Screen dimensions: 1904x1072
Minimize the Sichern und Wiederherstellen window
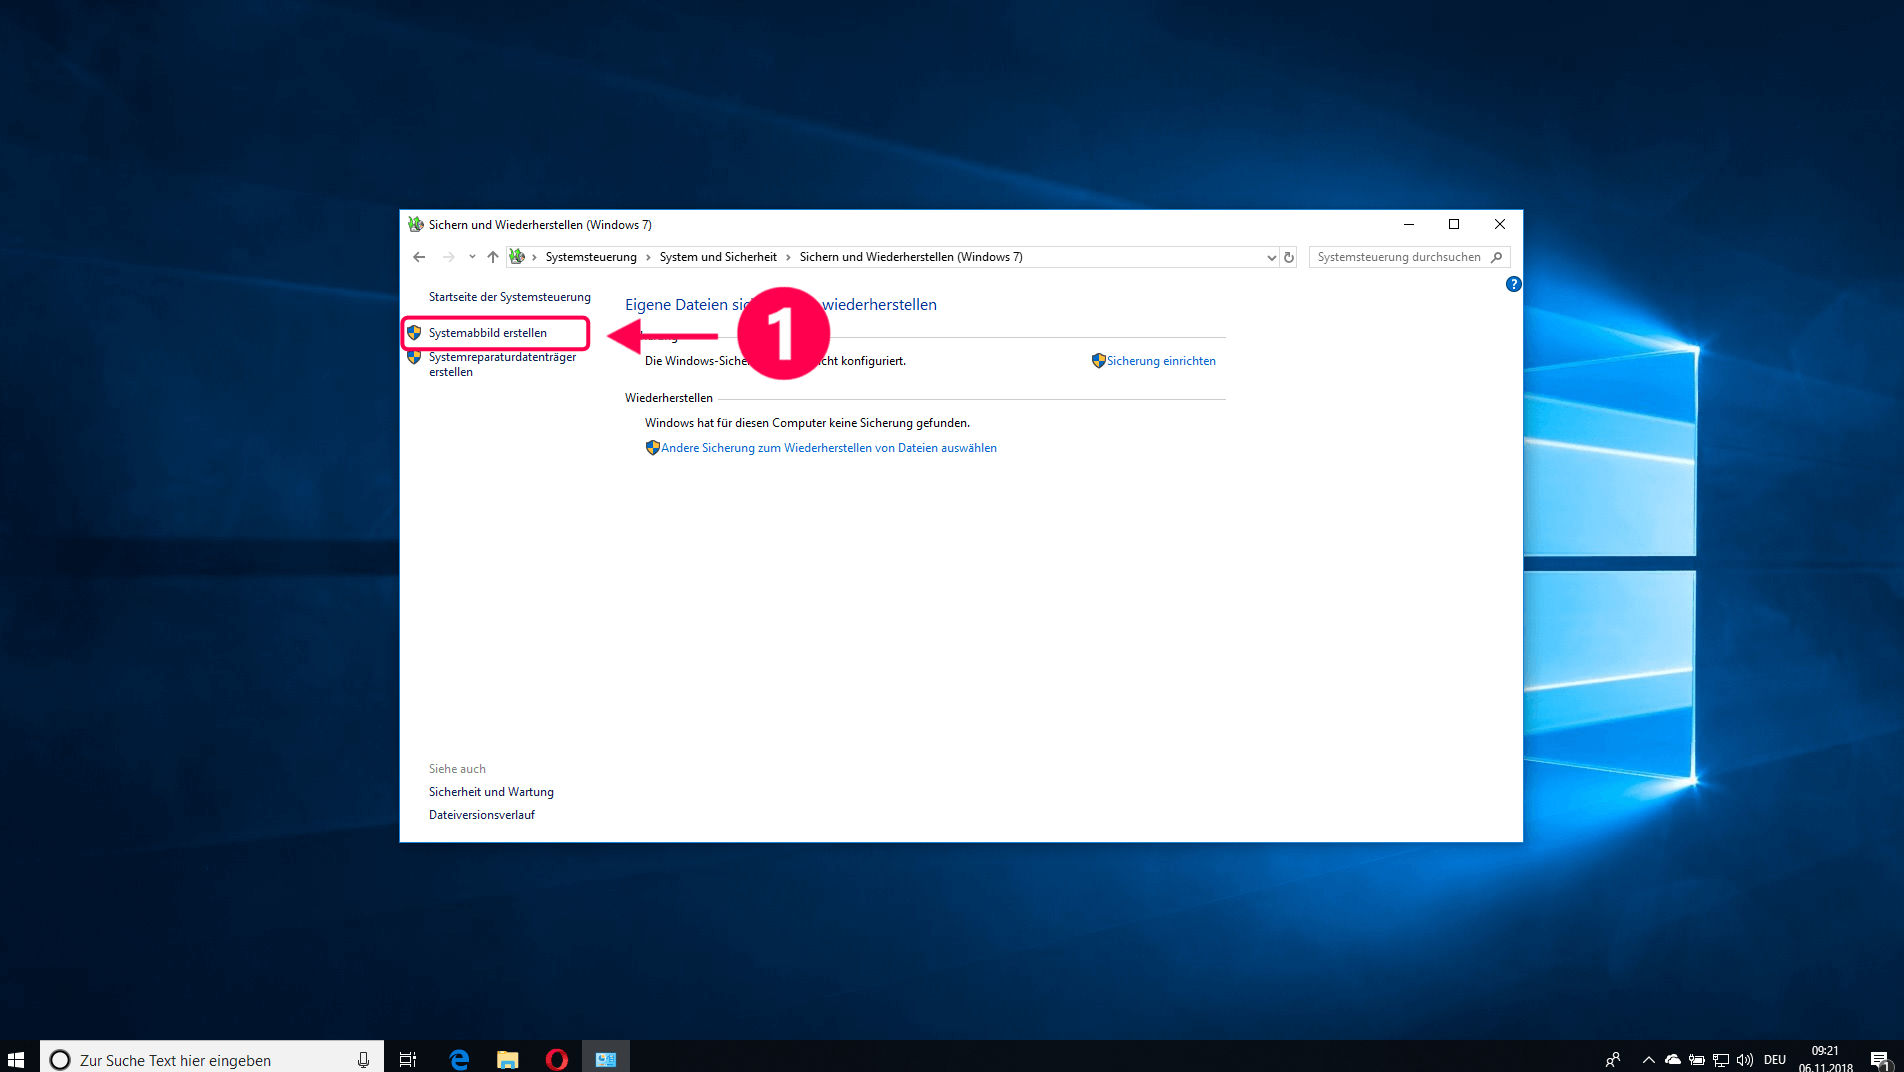click(1408, 225)
